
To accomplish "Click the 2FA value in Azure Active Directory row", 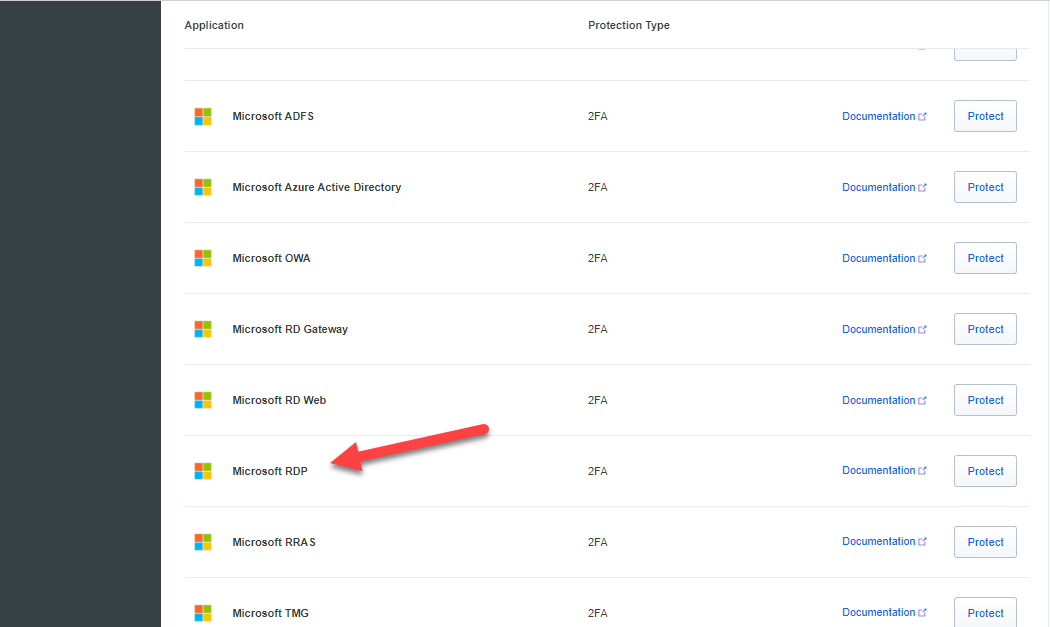I will [x=597, y=188].
